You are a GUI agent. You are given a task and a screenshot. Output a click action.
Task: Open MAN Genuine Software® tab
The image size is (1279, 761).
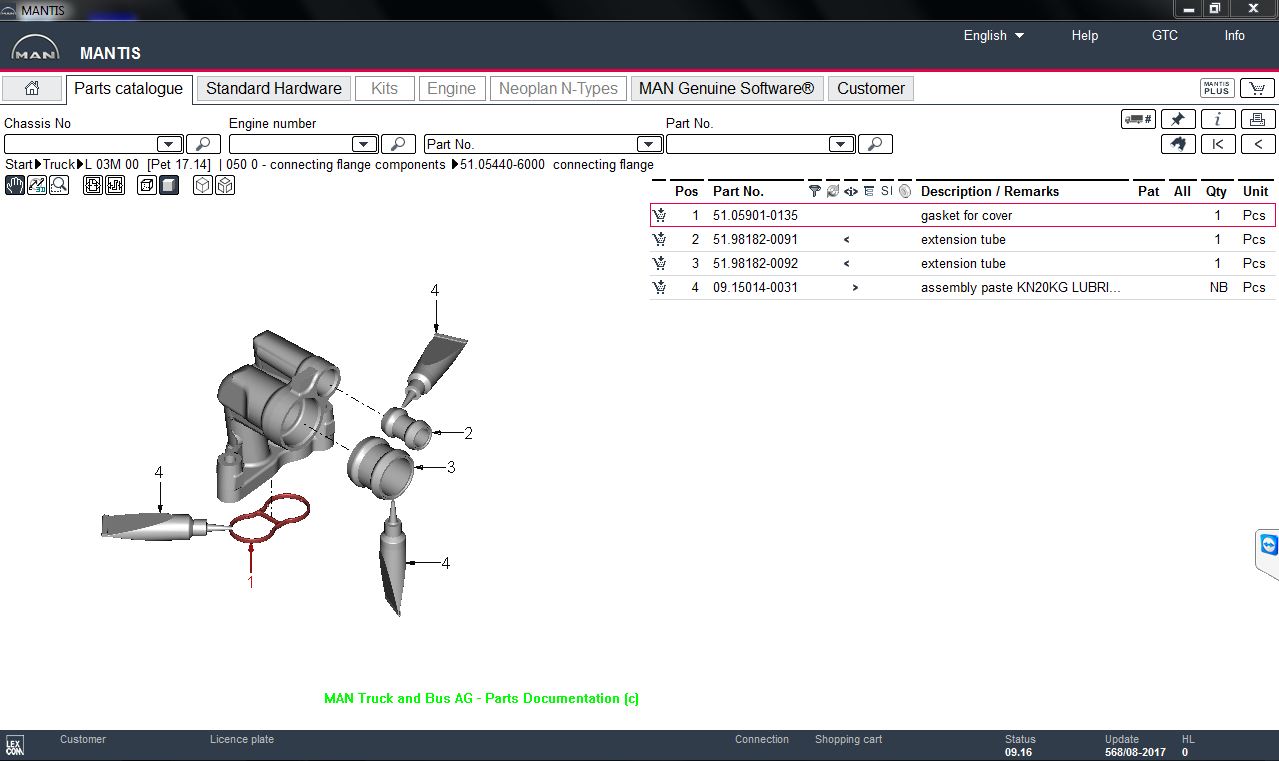(727, 88)
